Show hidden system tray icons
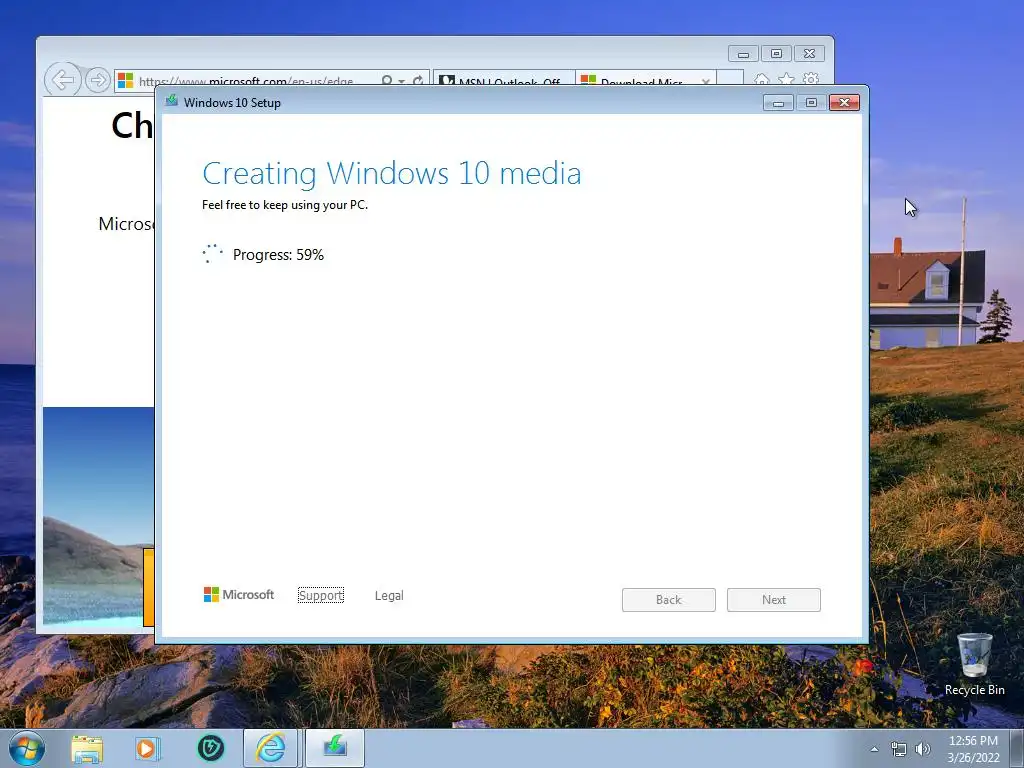This screenshot has width=1024, height=768. click(x=874, y=750)
